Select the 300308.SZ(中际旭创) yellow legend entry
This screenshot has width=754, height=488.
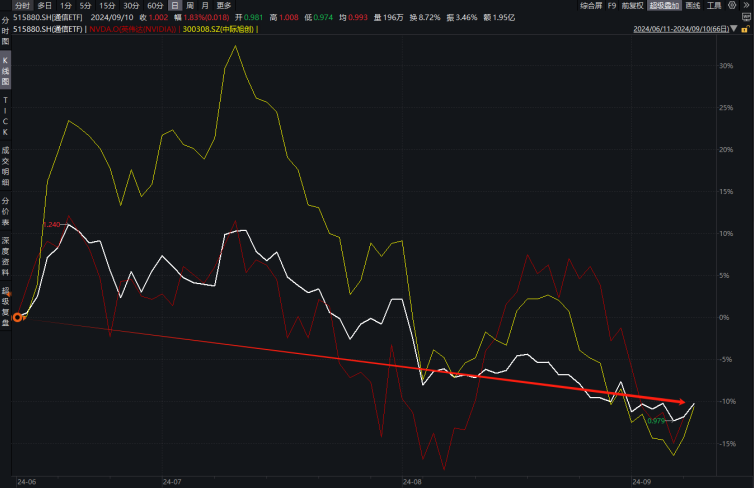pyautogui.click(x=218, y=29)
